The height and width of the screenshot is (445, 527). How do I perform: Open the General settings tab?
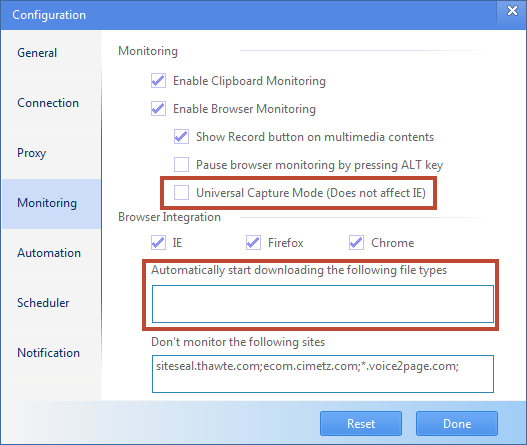point(37,53)
